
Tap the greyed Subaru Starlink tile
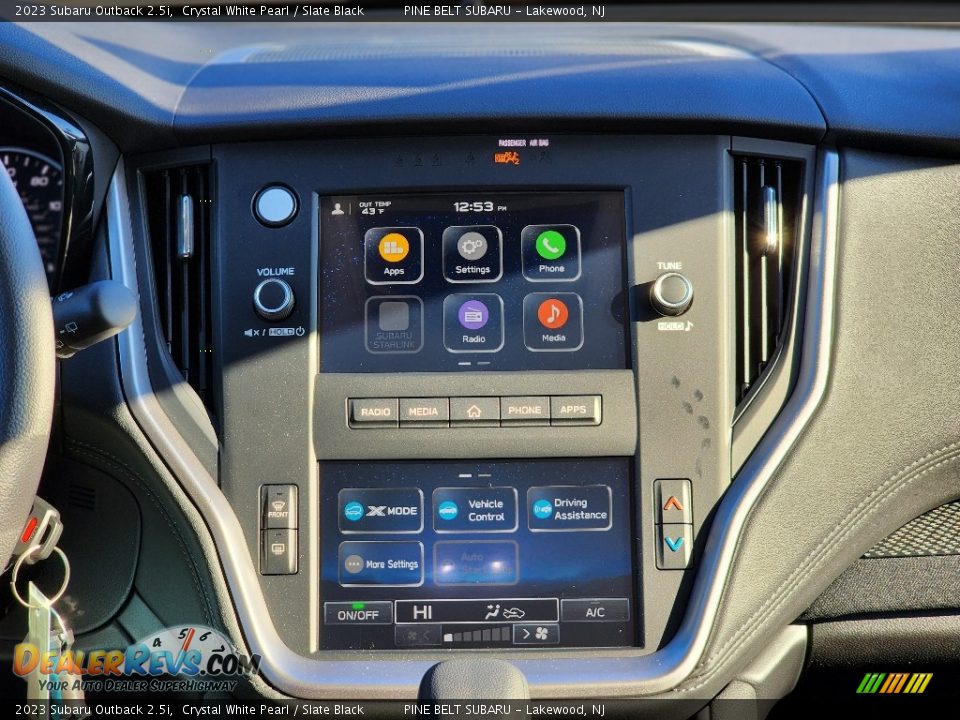(x=394, y=324)
